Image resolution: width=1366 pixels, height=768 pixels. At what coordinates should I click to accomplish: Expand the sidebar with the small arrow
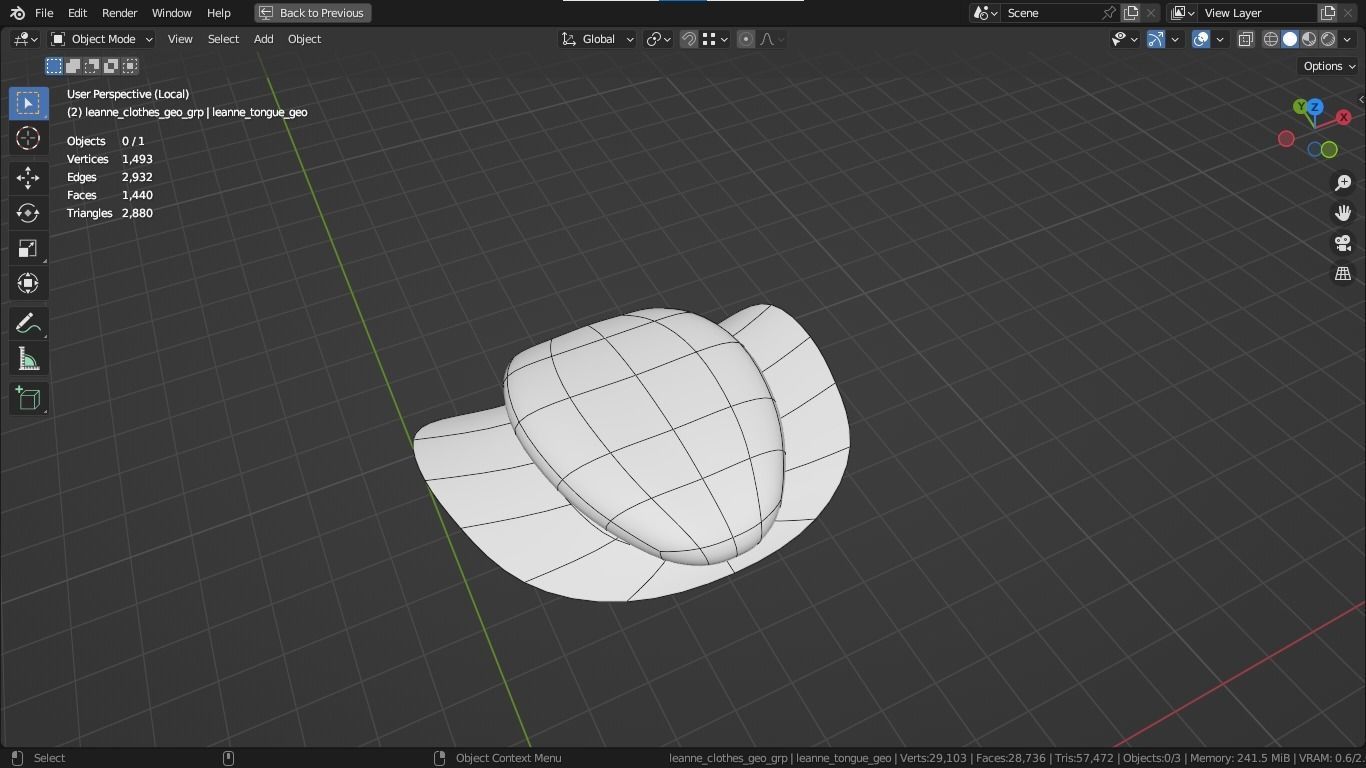(1361, 99)
